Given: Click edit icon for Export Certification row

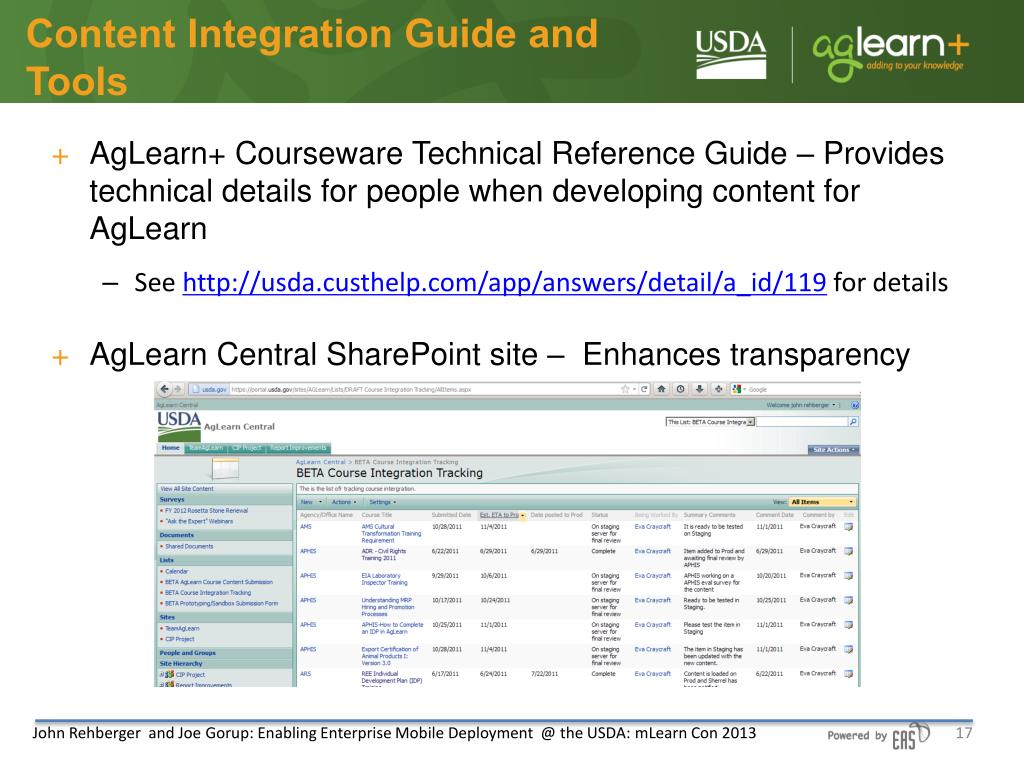Looking at the screenshot, I should click(848, 649).
